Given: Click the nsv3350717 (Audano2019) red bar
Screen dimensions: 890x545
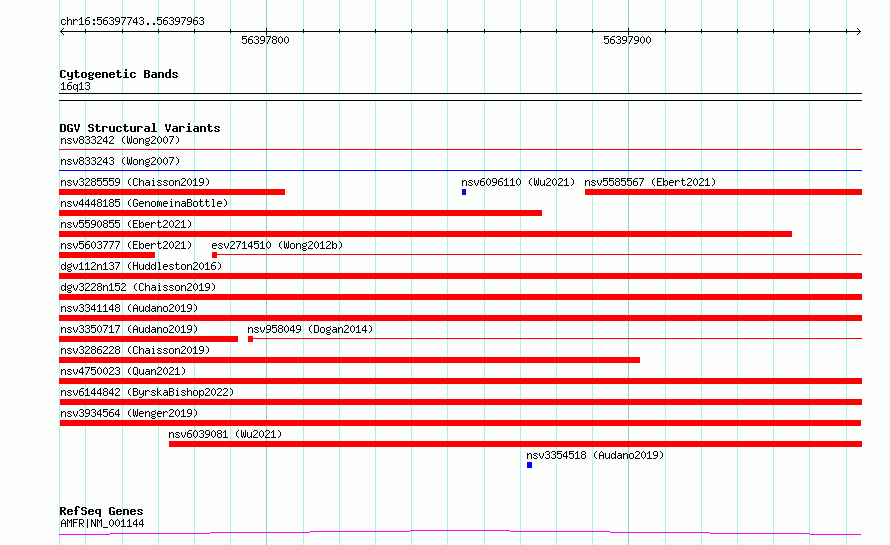Looking at the screenshot, I should click(149, 339).
